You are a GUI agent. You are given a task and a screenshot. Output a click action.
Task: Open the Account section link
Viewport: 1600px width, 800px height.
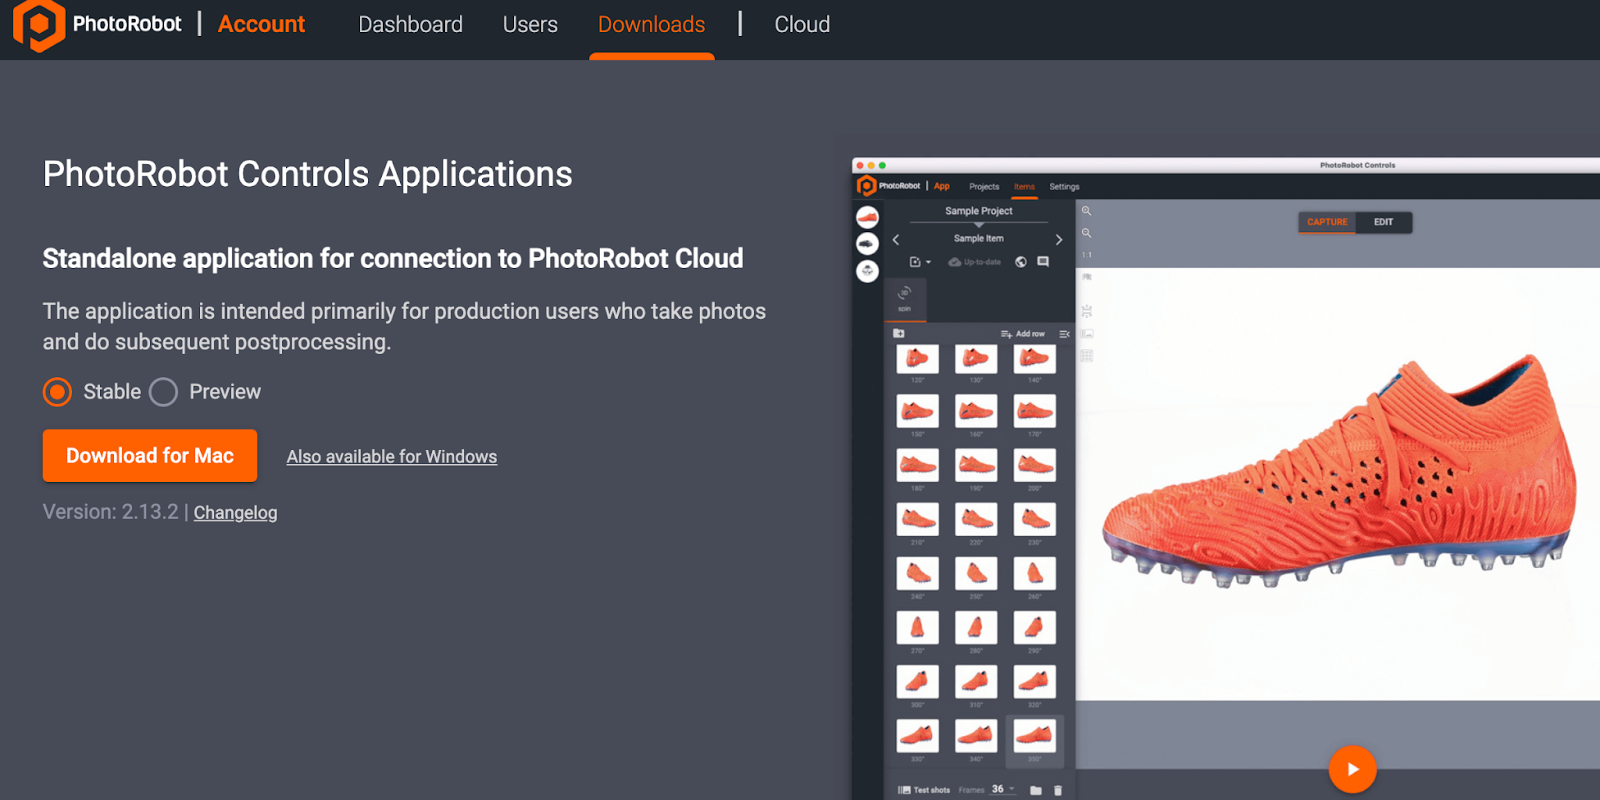pyautogui.click(x=261, y=24)
